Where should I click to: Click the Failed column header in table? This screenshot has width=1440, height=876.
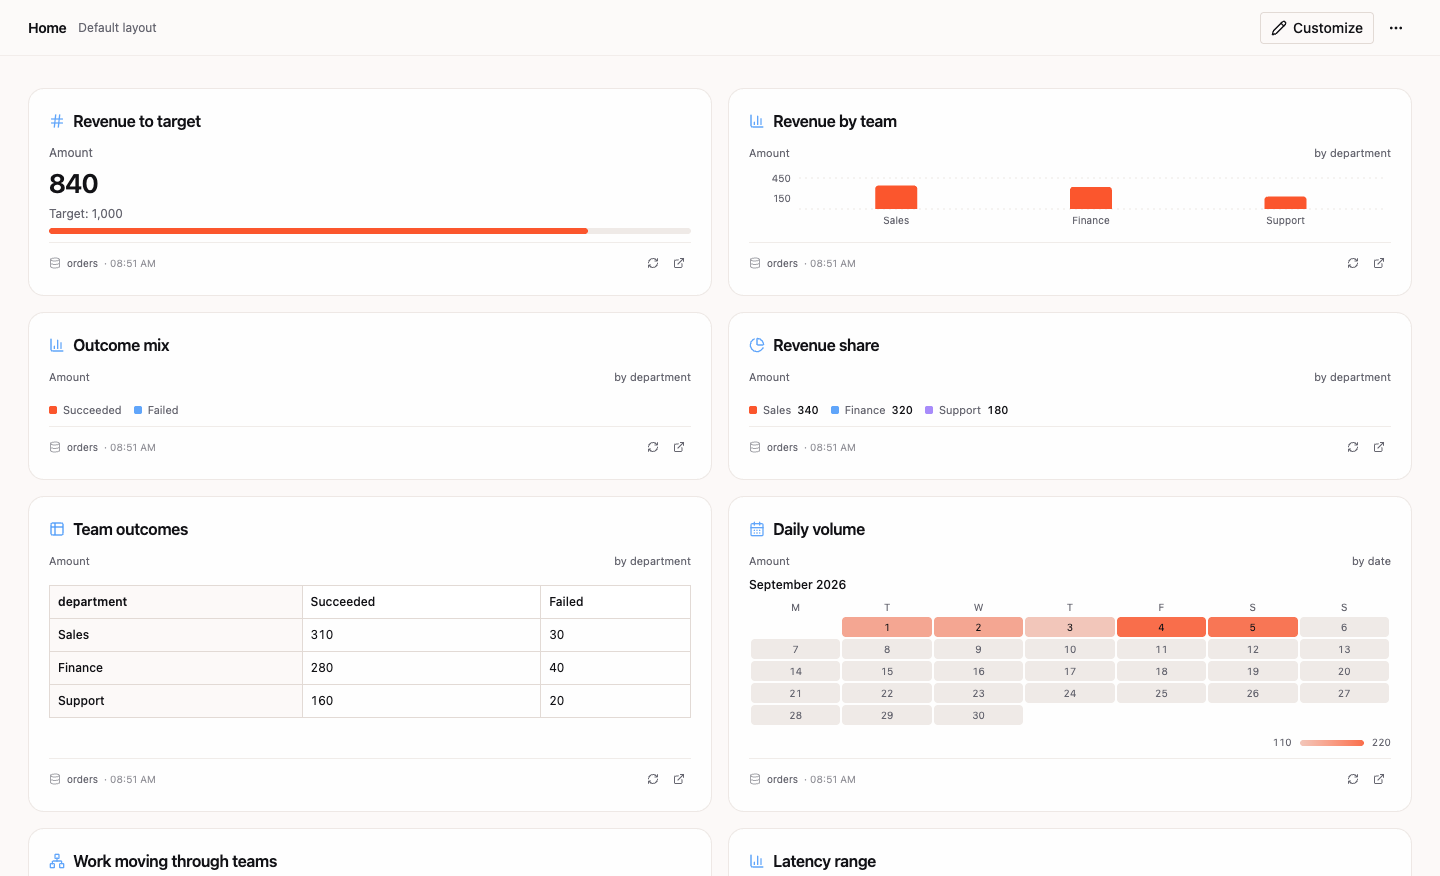pos(615,602)
